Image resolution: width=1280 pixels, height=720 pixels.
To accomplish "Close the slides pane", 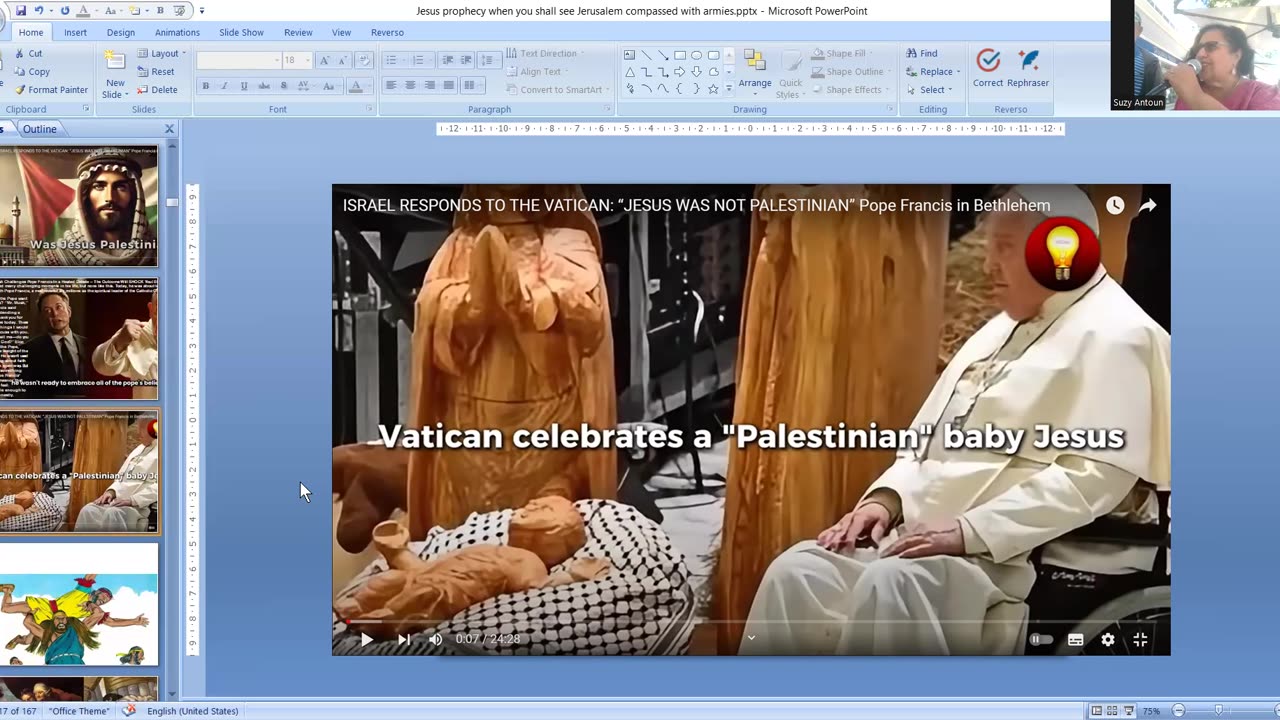I will [169, 129].
